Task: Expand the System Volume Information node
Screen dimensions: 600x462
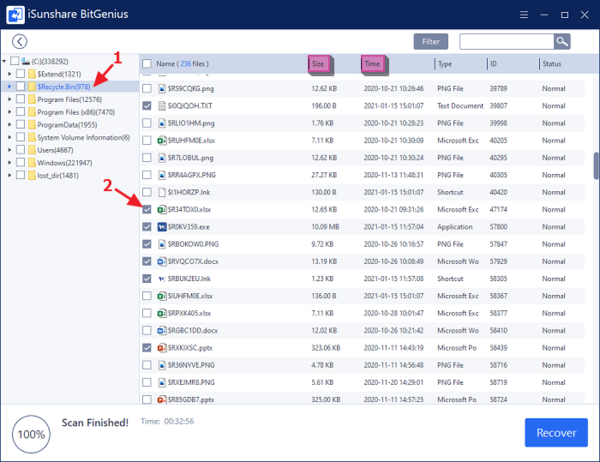Action: 10,137
